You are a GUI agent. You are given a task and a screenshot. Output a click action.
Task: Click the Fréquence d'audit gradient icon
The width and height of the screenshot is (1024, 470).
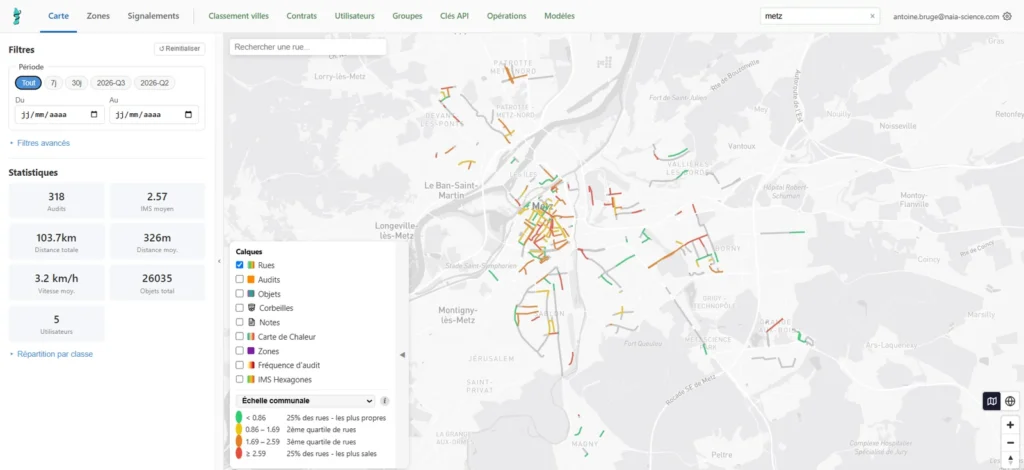click(x=251, y=365)
